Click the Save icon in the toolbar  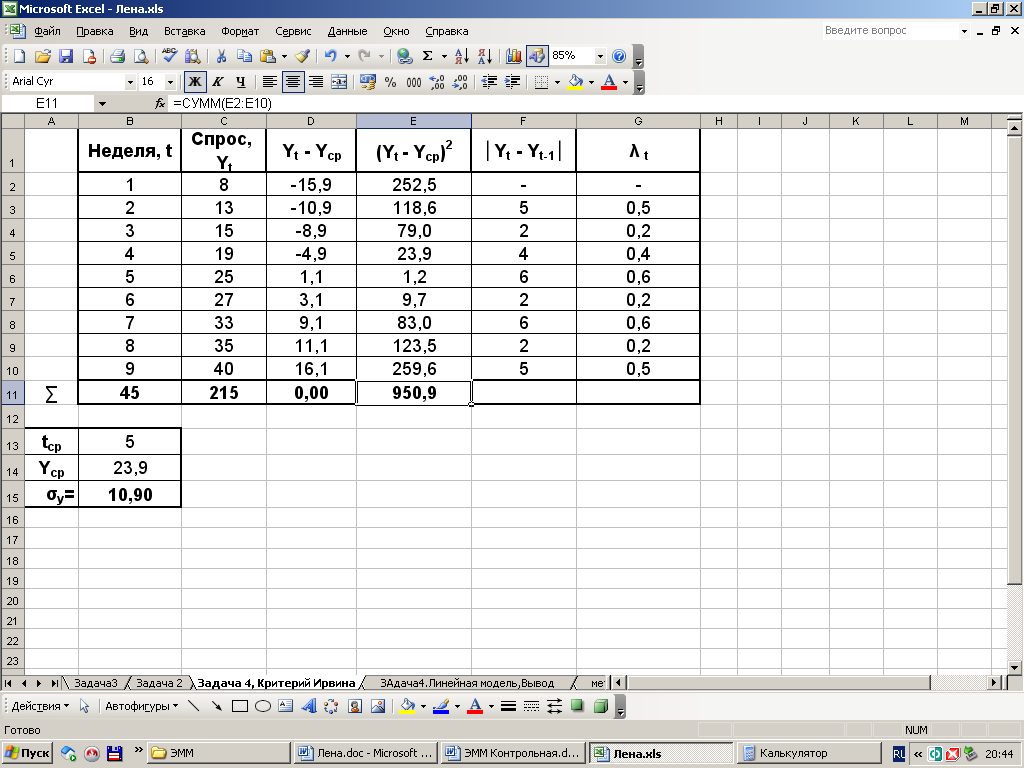click(66, 56)
